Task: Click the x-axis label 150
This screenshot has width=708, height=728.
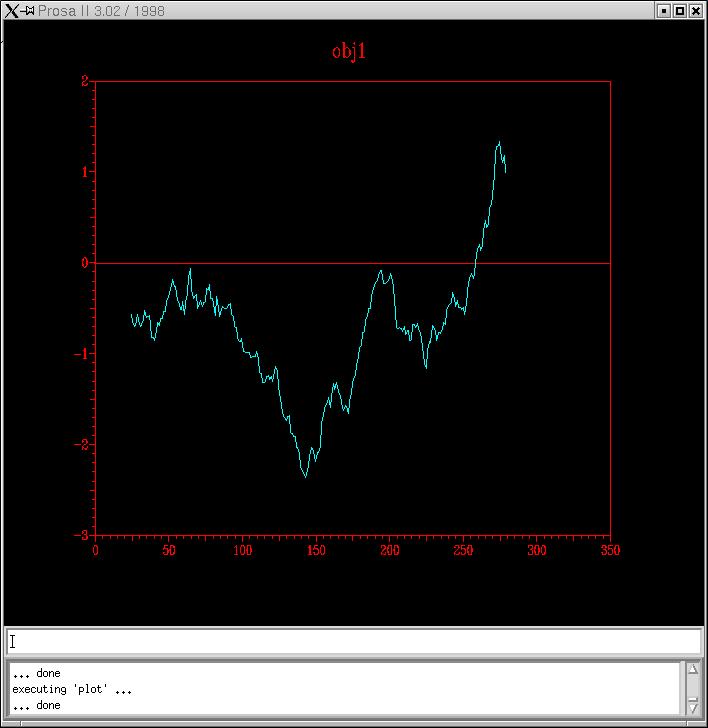Action: point(316,550)
